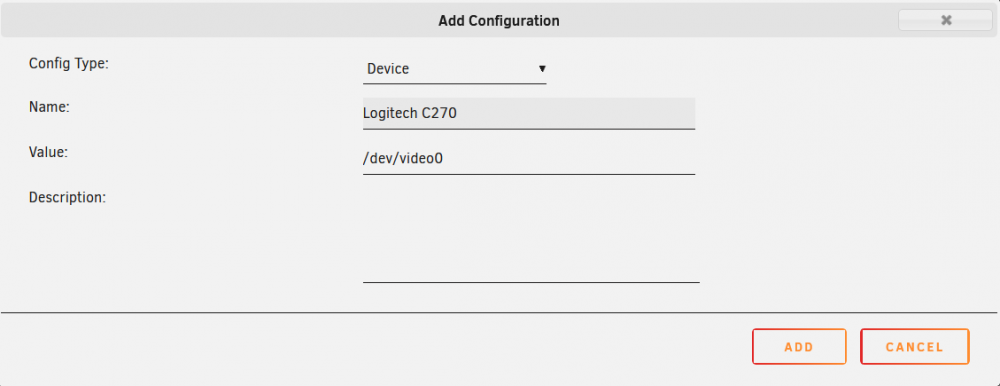Click the horizontal divider above the buttons
This screenshot has height=386, width=1000.
[x=499, y=313]
